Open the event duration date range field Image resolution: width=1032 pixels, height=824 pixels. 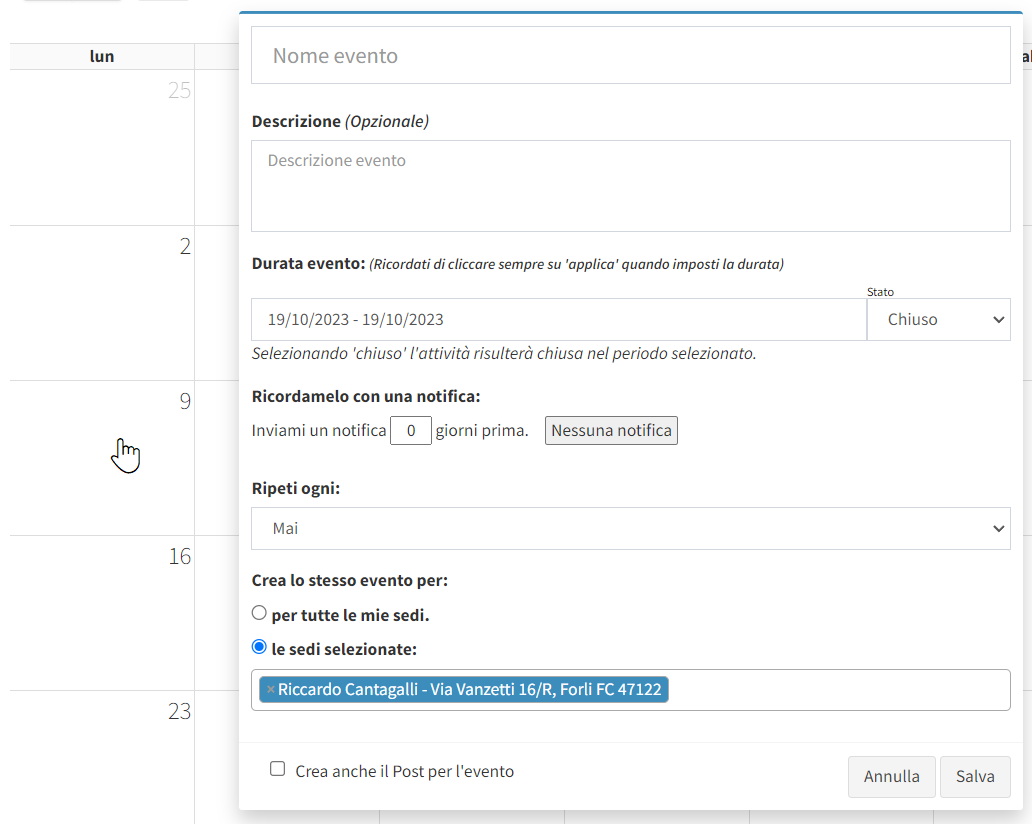click(x=558, y=320)
